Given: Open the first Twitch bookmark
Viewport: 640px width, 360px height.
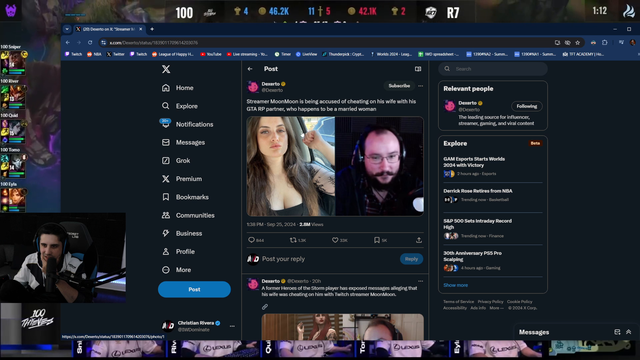Looking at the screenshot, I should [x=73, y=54].
